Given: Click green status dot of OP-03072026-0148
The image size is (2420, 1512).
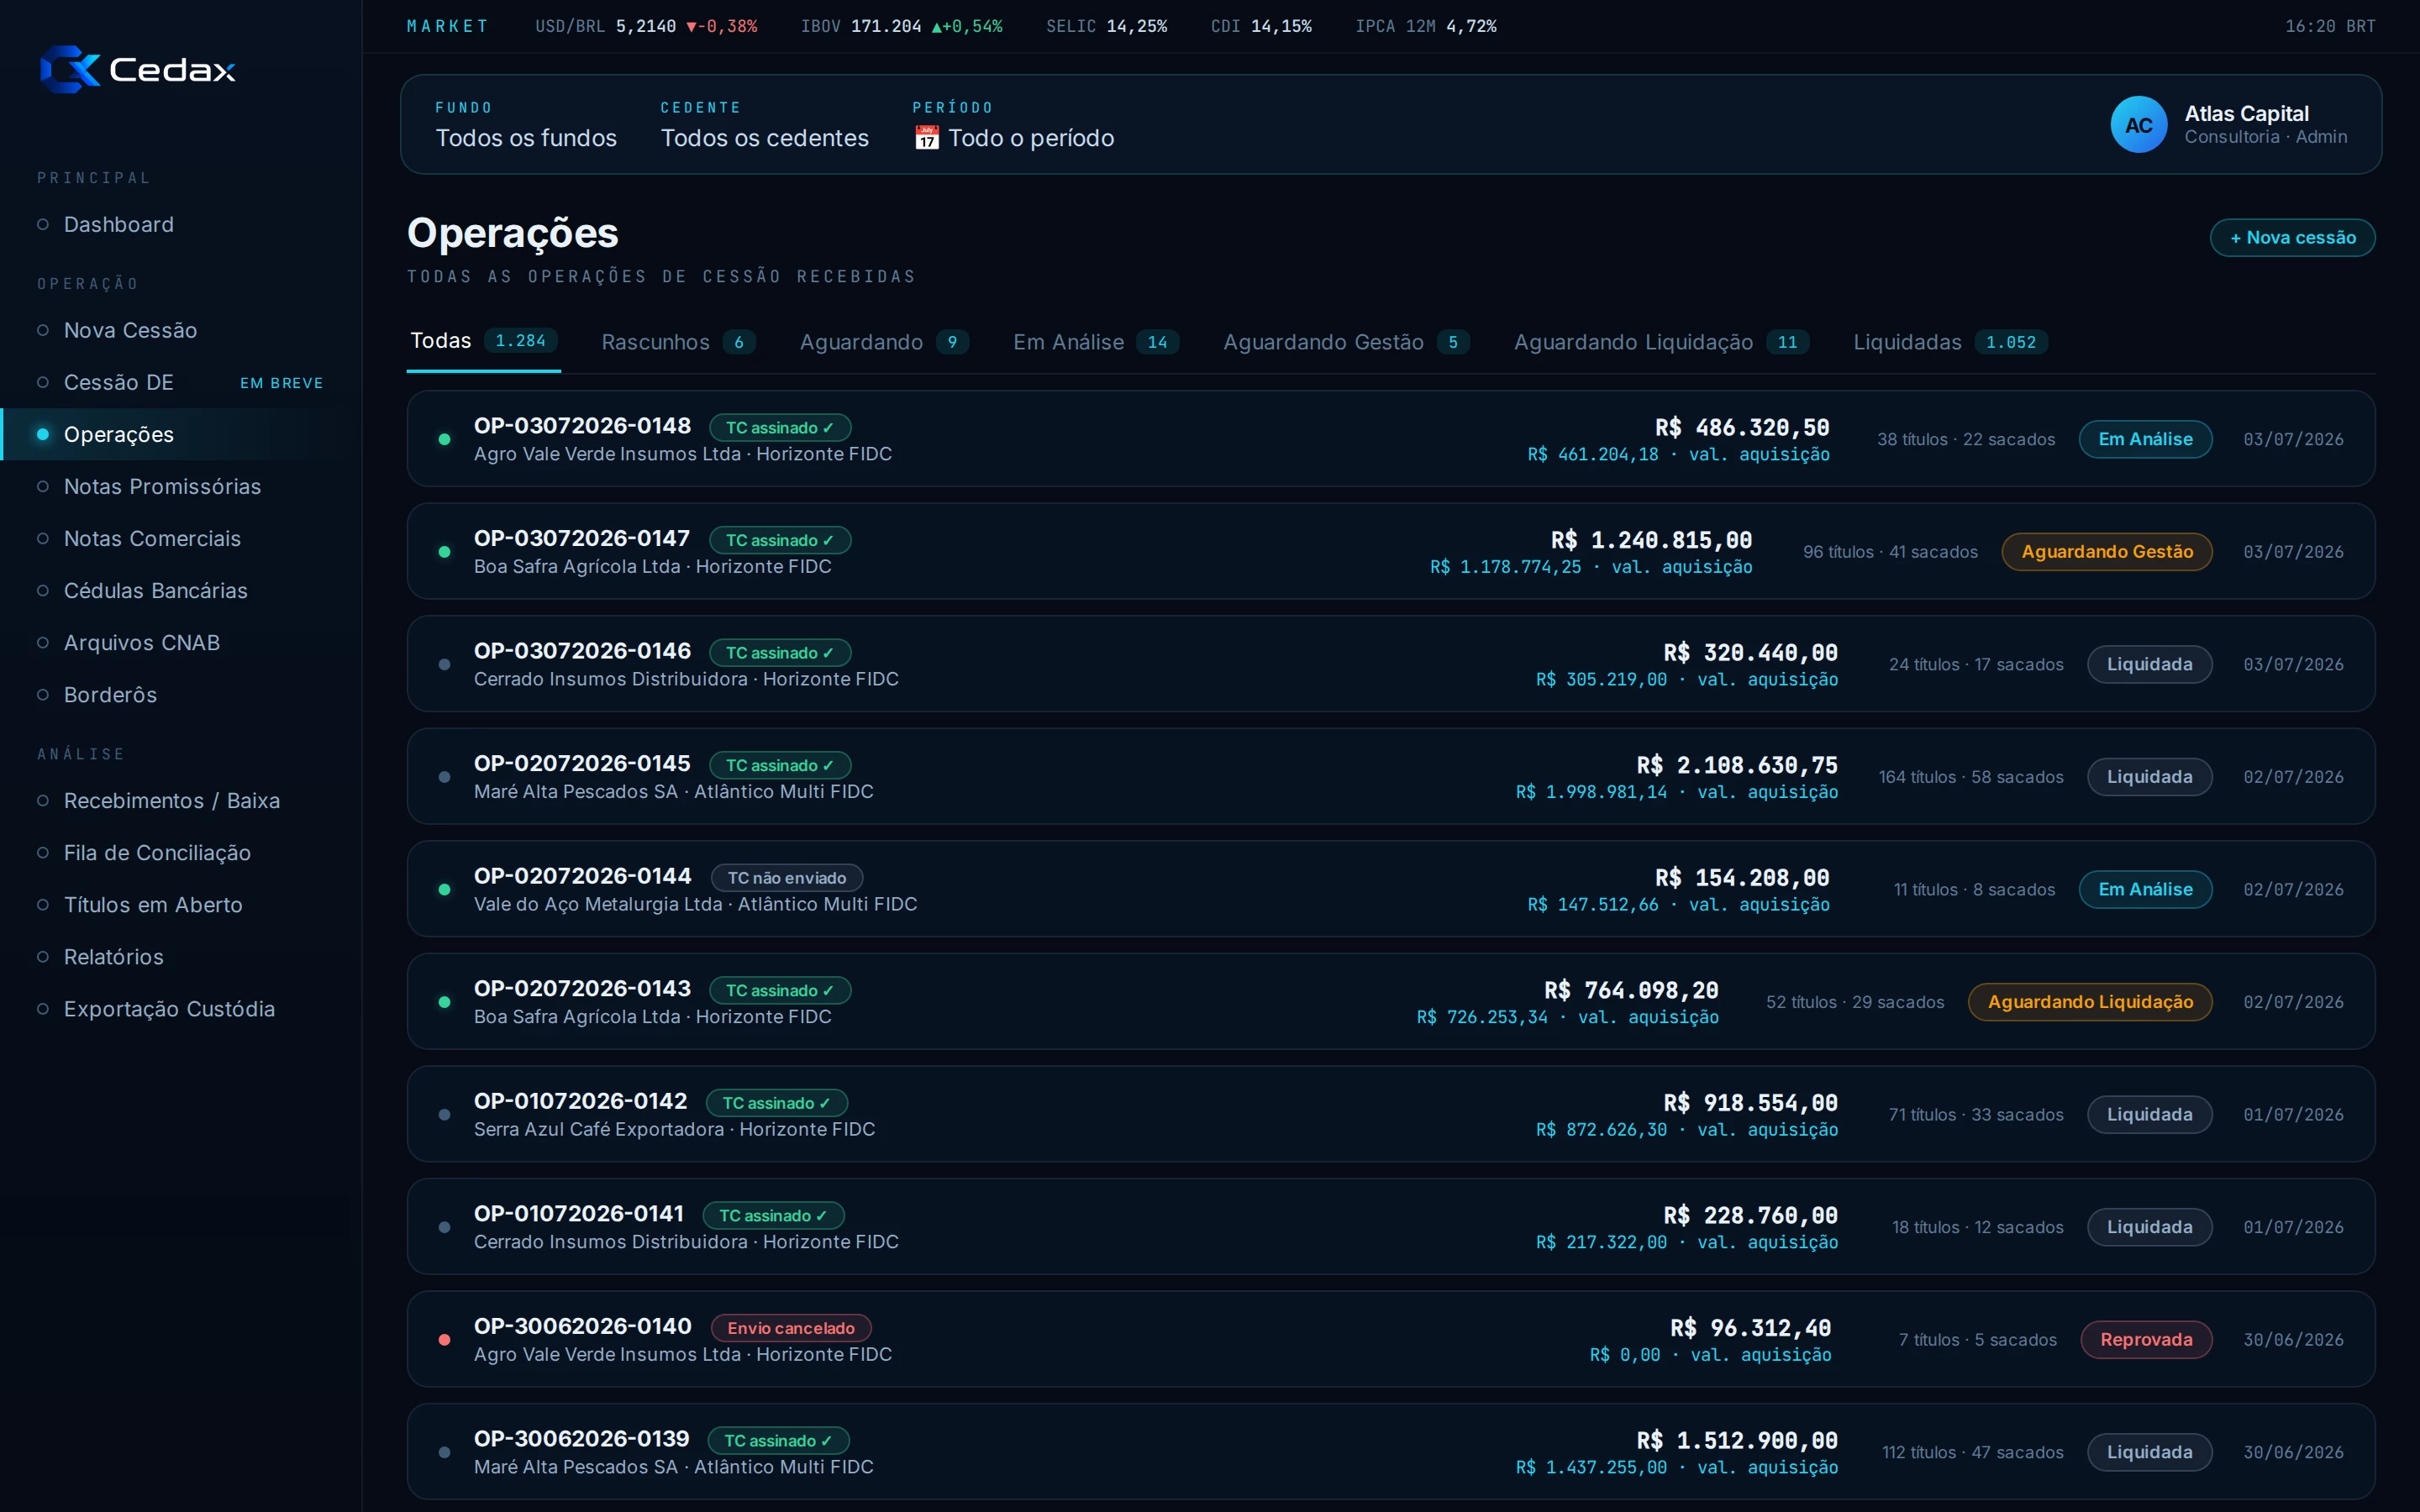Looking at the screenshot, I should [x=444, y=439].
